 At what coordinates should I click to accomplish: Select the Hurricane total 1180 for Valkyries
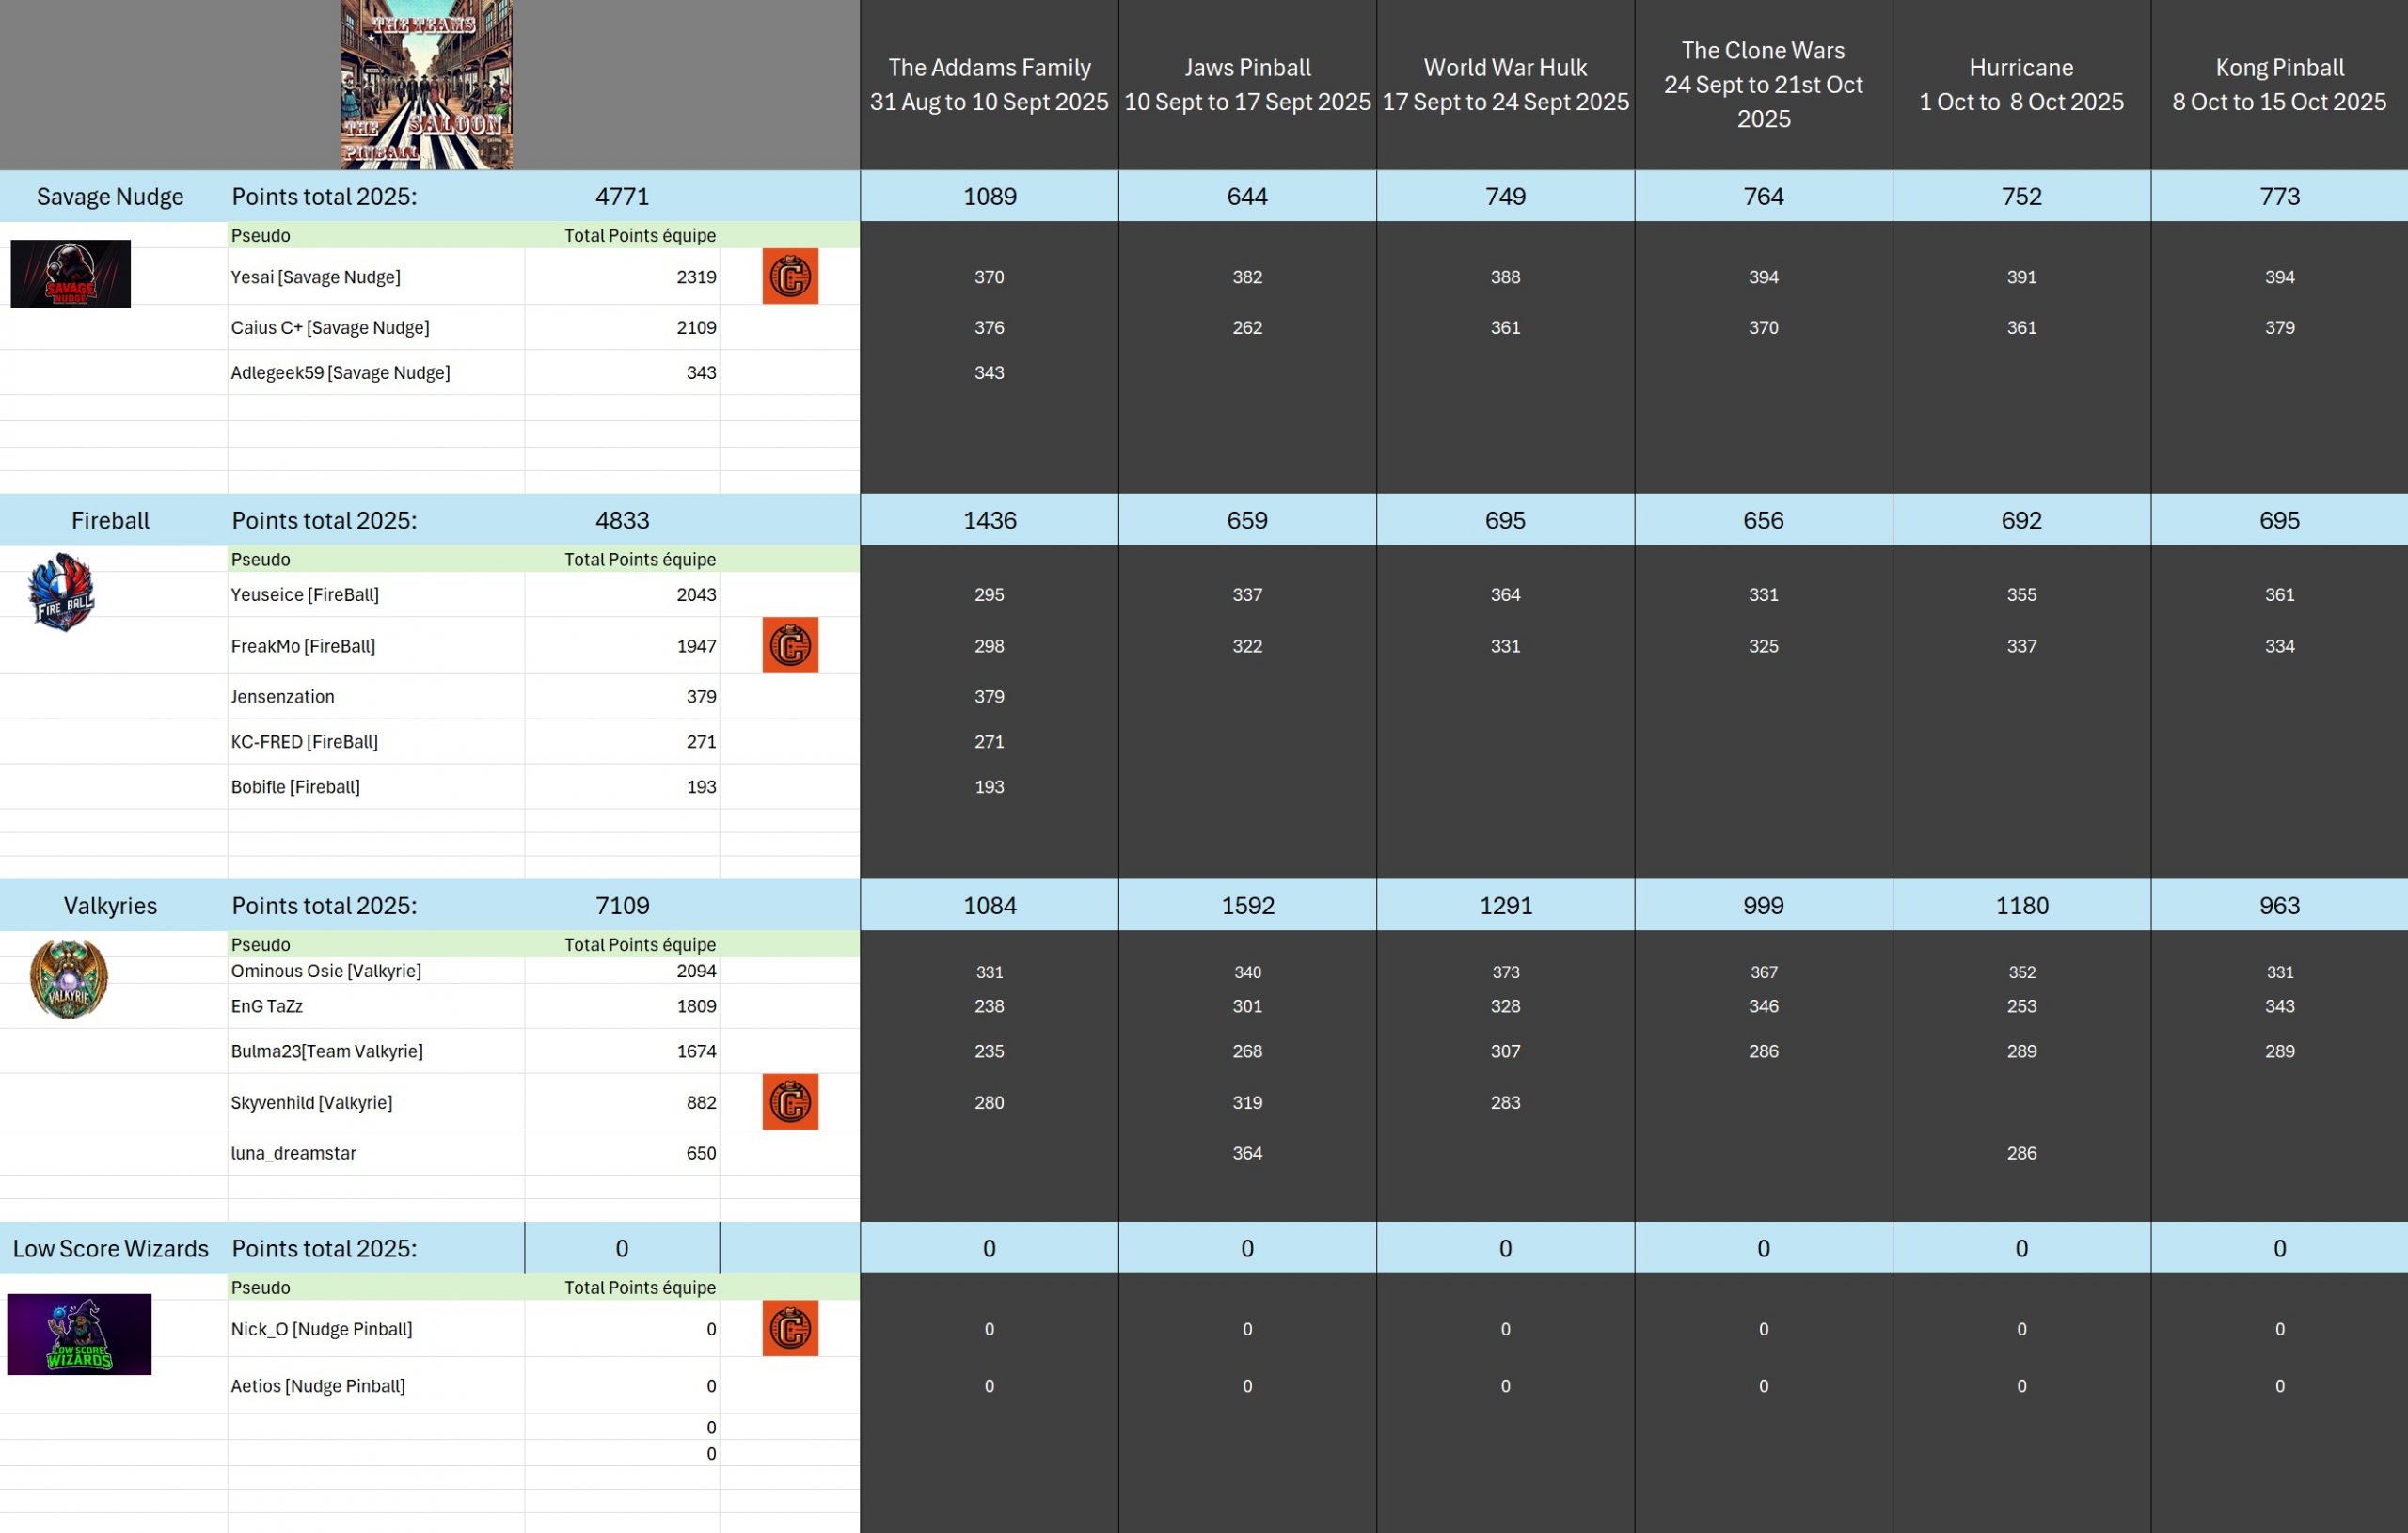click(x=2021, y=905)
